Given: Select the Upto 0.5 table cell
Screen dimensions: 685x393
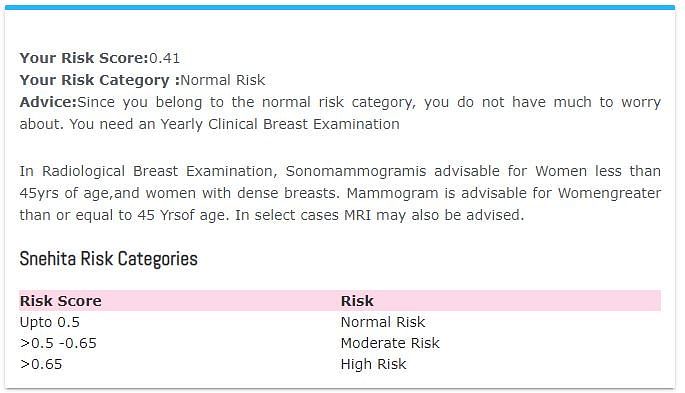Looking at the screenshot, I should click(x=50, y=322).
